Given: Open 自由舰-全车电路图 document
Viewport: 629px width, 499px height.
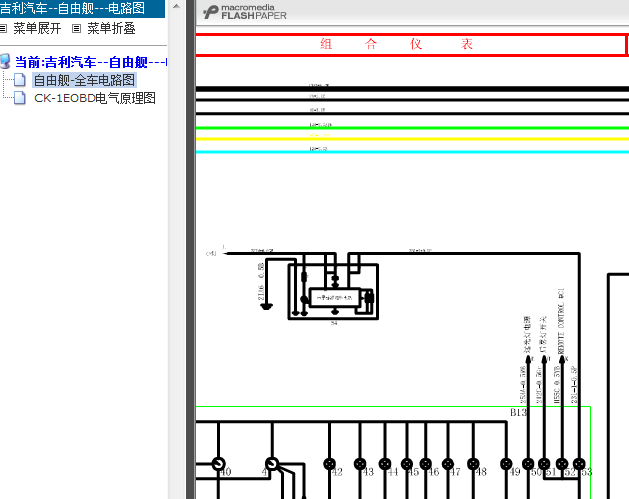Looking at the screenshot, I should (84, 80).
